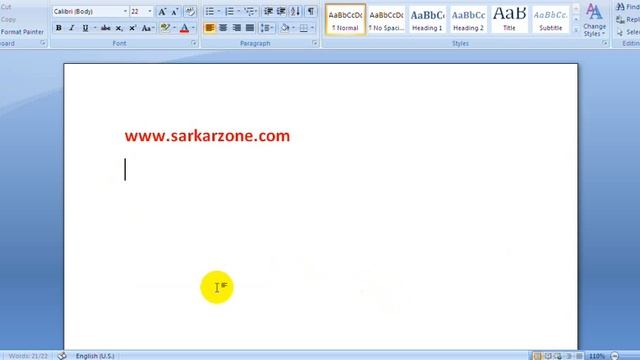Screen dimensions: 640x360
Task: Toggle Superscript formatting
Action: click(x=132, y=28)
